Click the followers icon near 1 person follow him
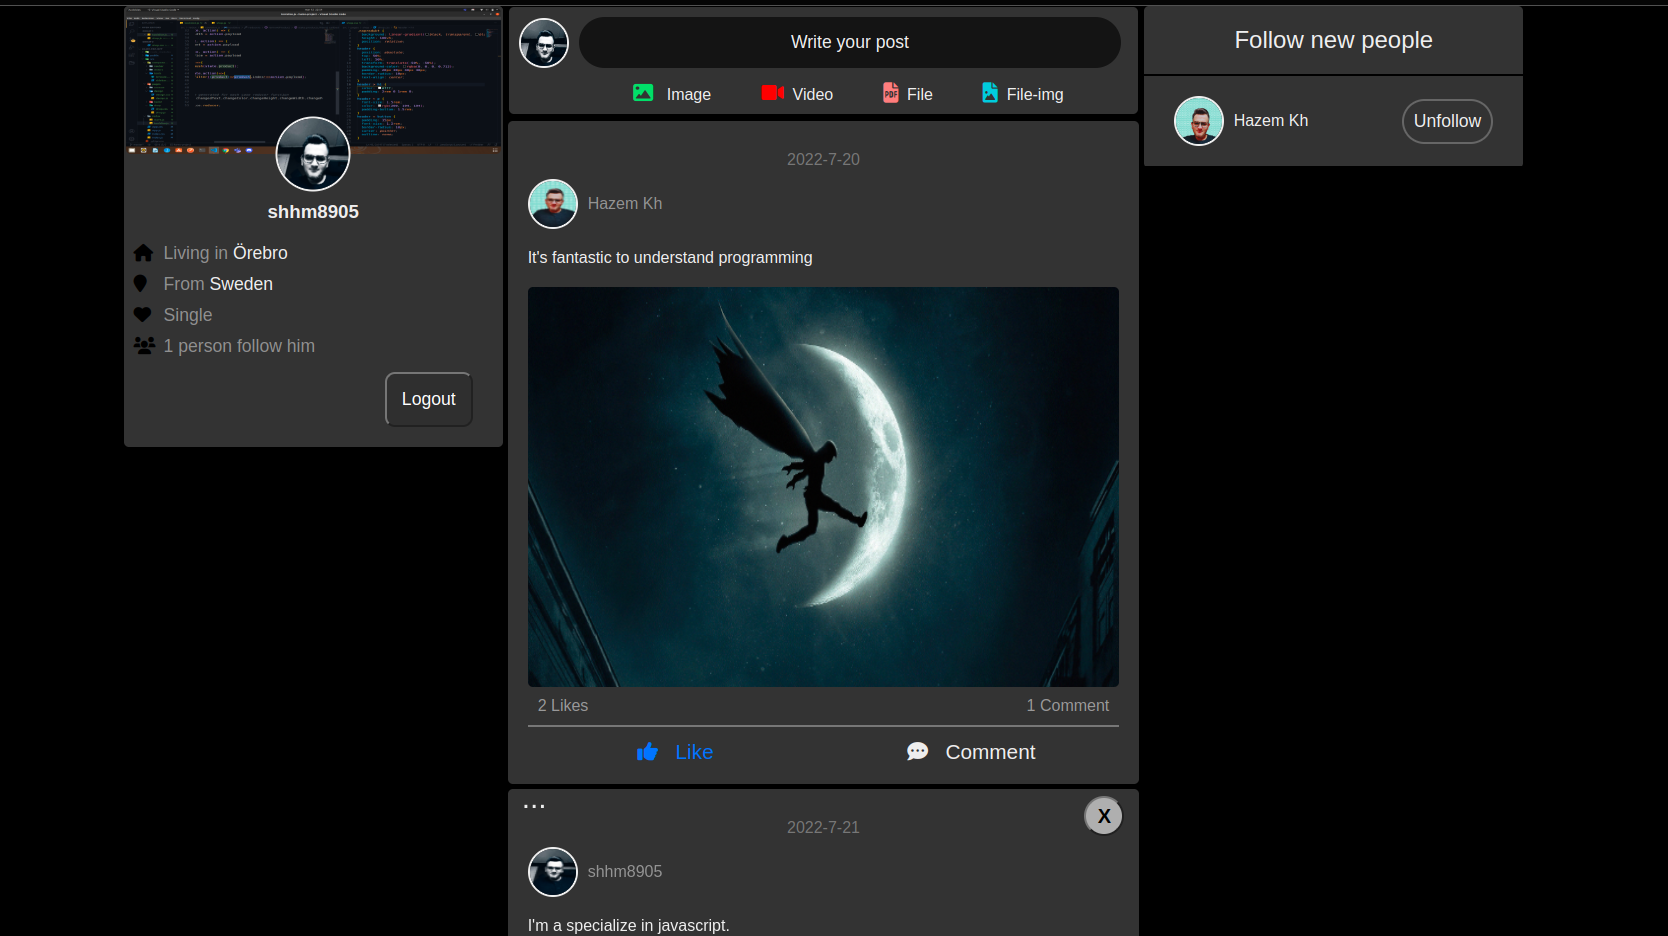Viewport: 1668px width, 936px height. pyautogui.click(x=144, y=345)
